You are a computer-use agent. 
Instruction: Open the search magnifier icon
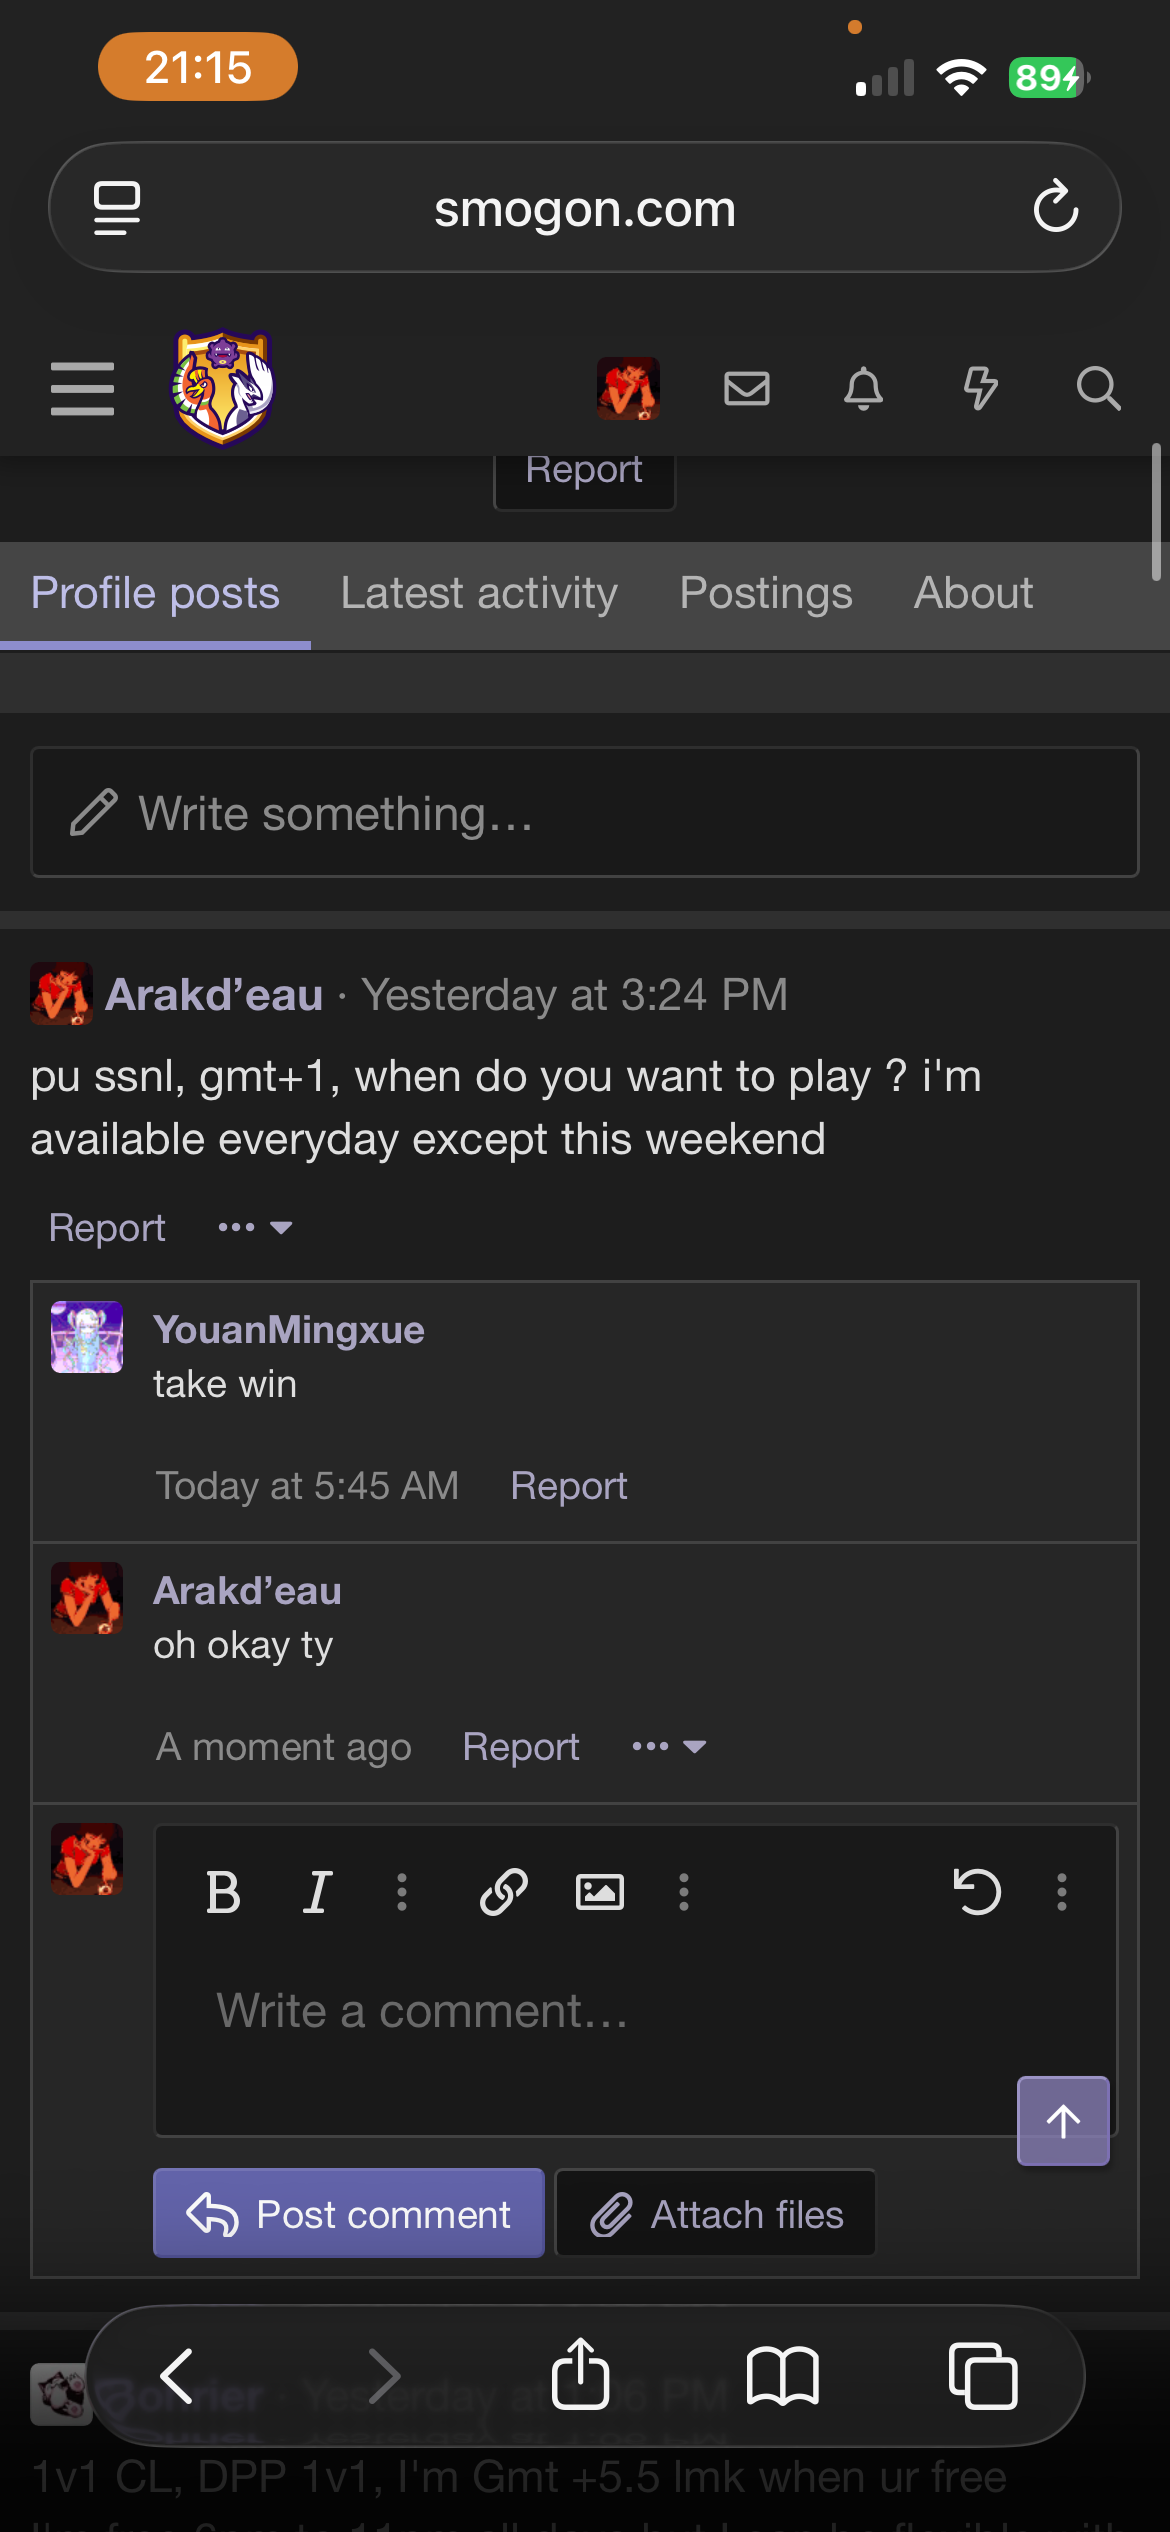pyautogui.click(x=1097, y=388)
